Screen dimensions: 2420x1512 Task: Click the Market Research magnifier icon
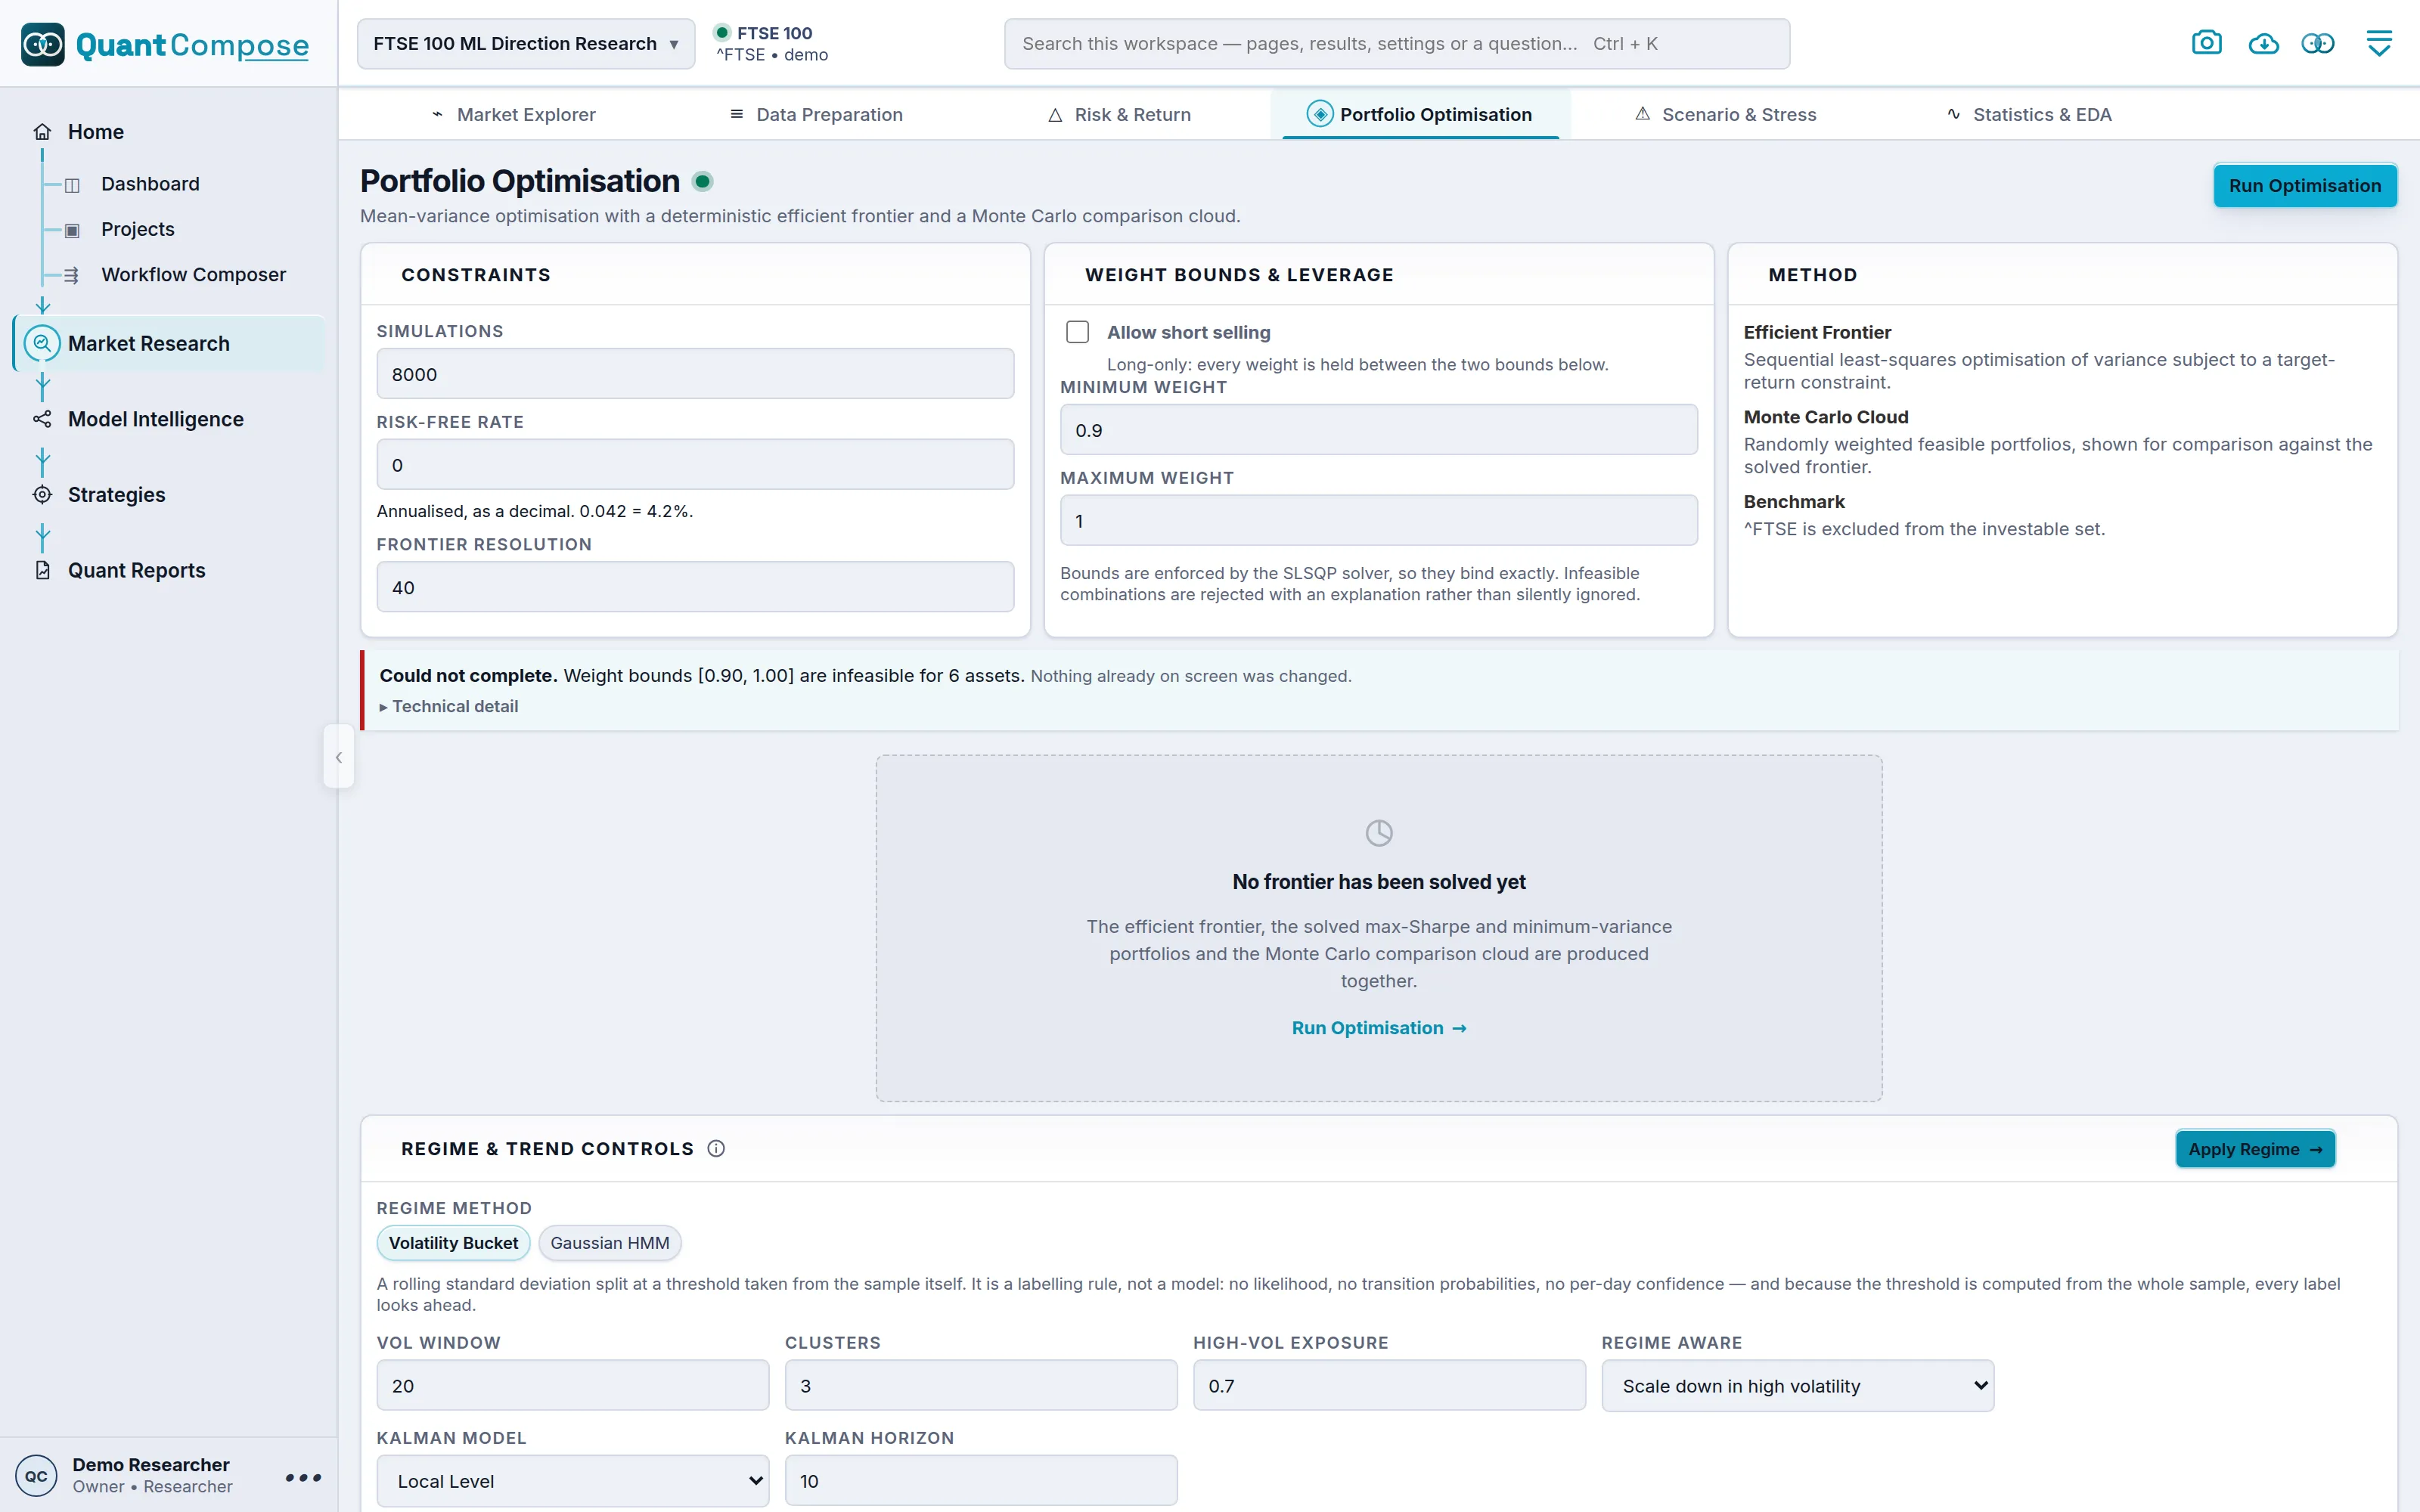click(42, 344)
